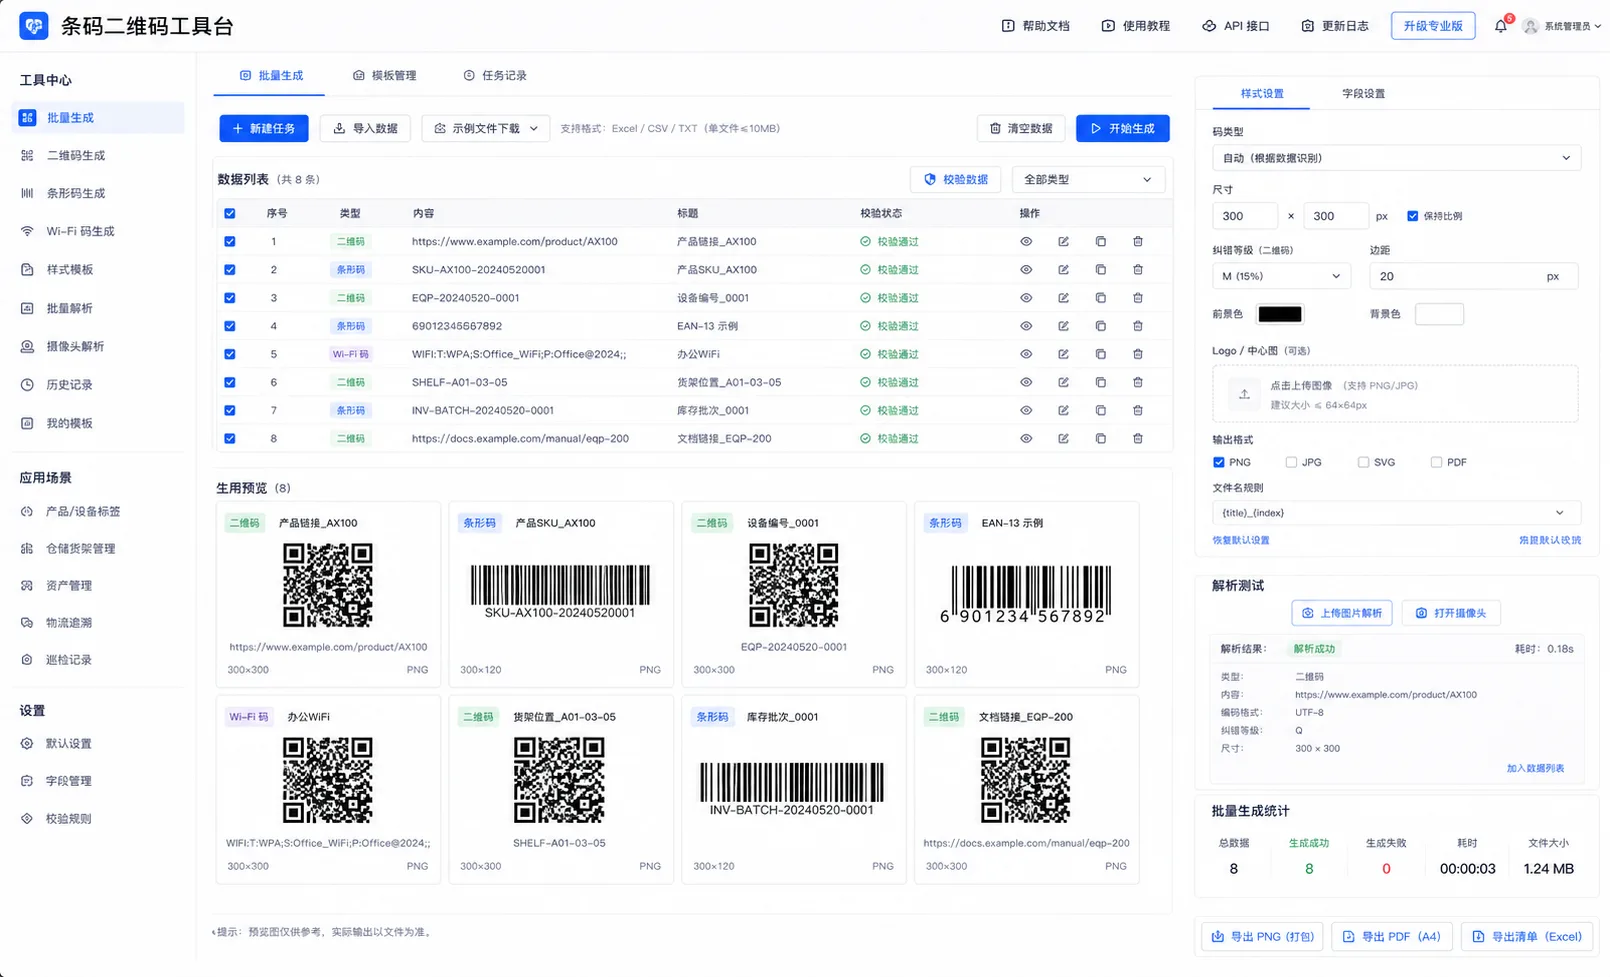
Task: Switch to 字段设置 tab
Action: [1363, 94]
